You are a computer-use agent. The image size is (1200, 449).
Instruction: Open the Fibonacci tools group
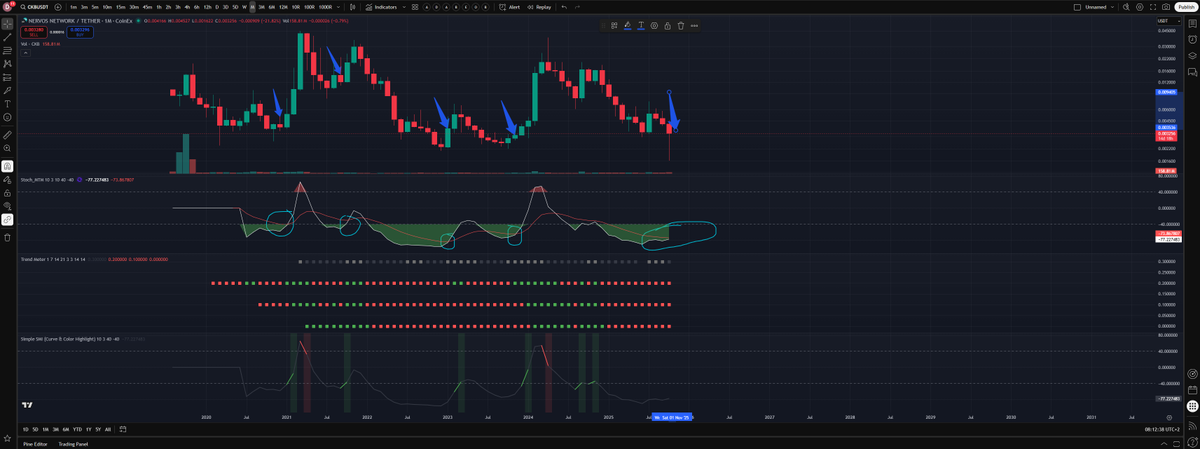tap(7, 49)
